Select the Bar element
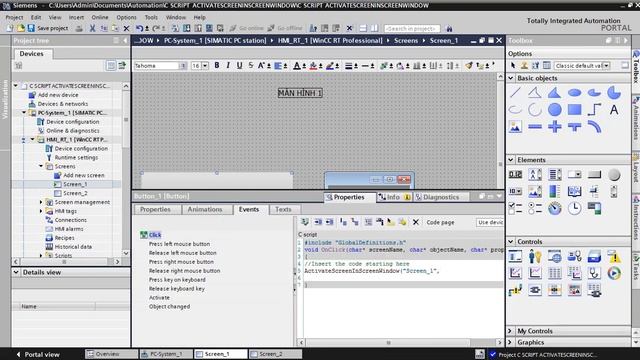This screenshot has height=360, width=640. (554, 191)
